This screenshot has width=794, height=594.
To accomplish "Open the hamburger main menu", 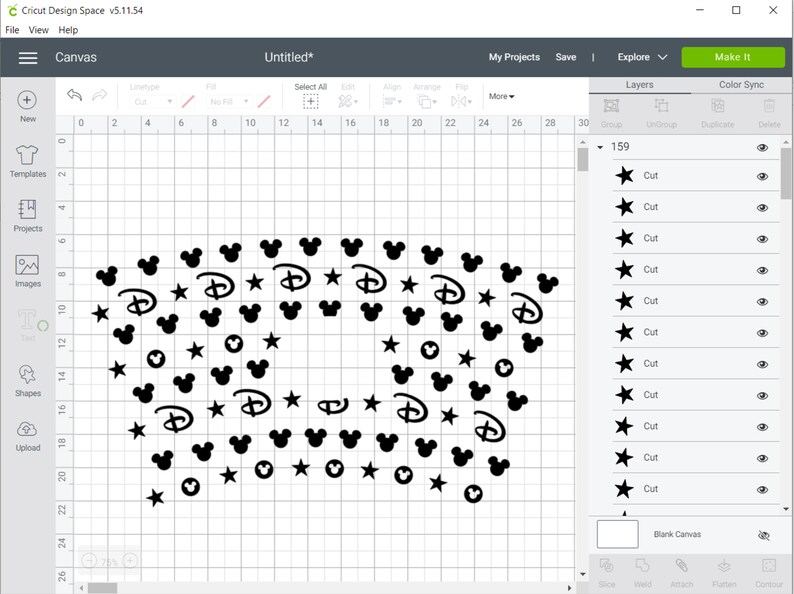I will [x=28, y=58].
